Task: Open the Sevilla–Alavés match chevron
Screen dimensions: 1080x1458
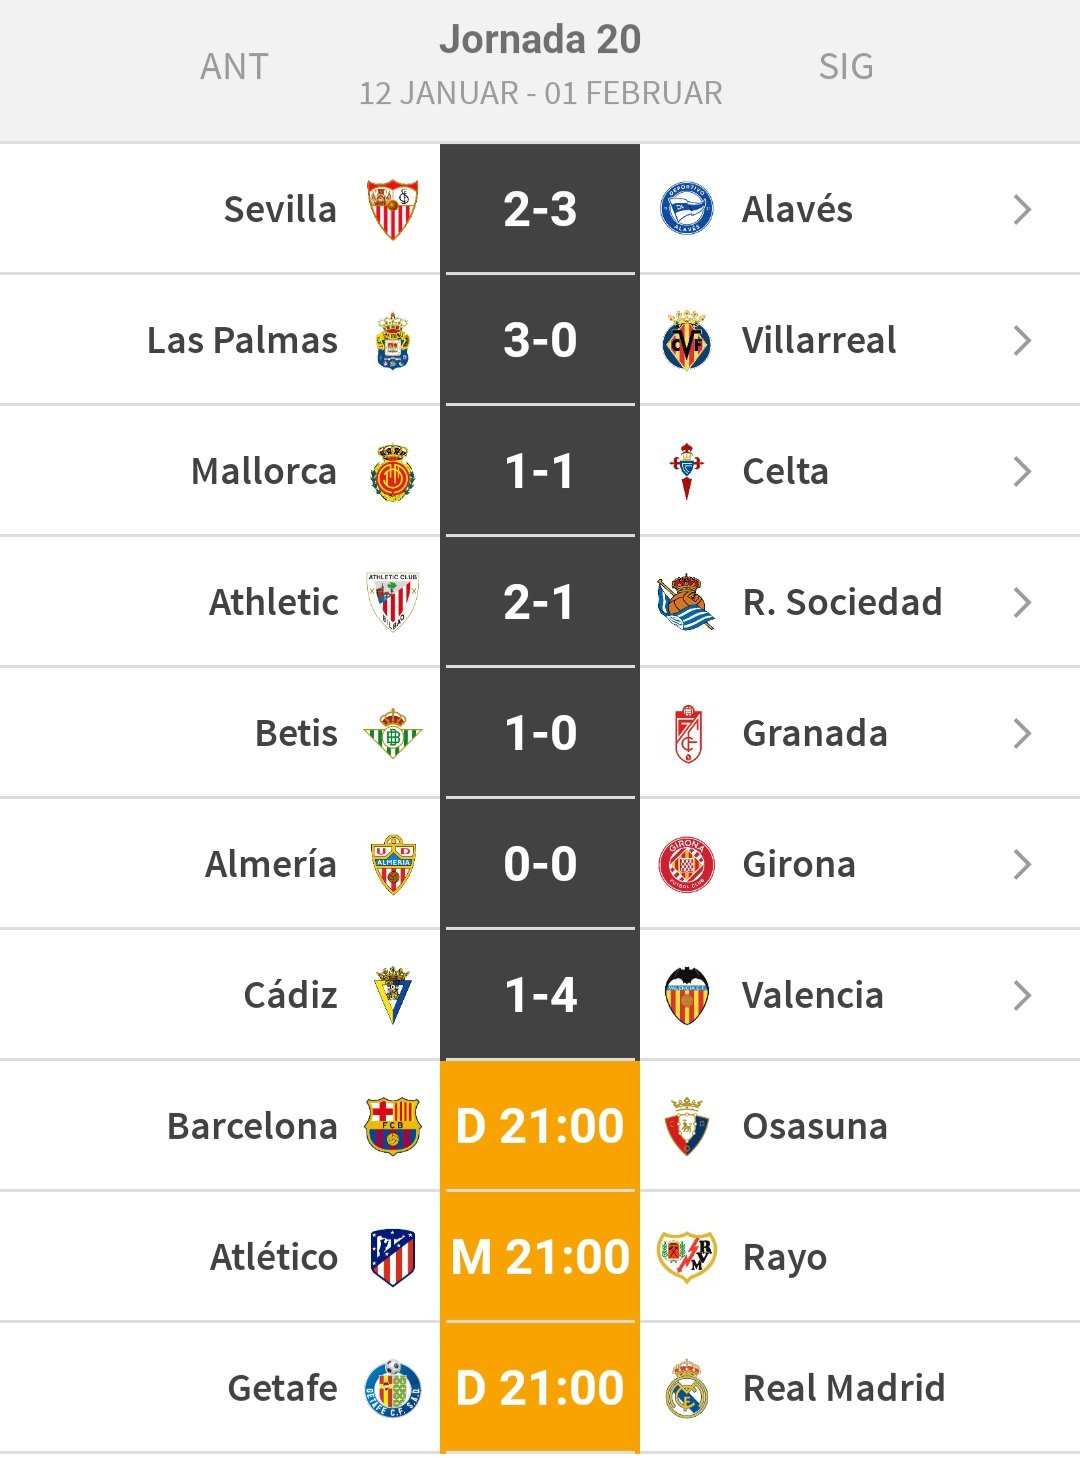Action: click(1022, 210)
